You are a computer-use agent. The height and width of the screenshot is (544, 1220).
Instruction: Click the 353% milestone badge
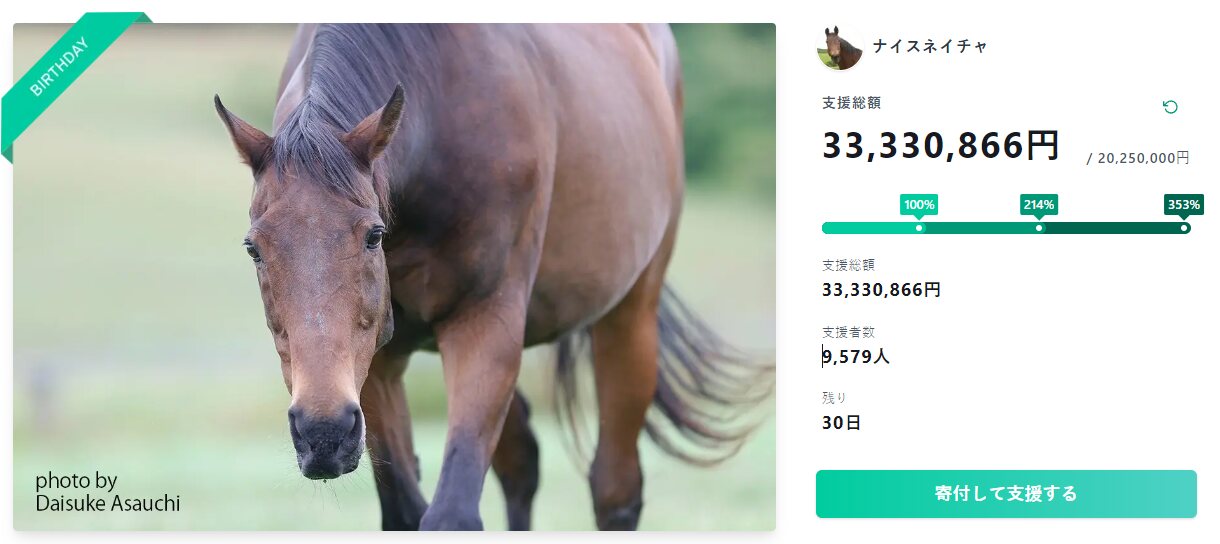[1183, 205]
